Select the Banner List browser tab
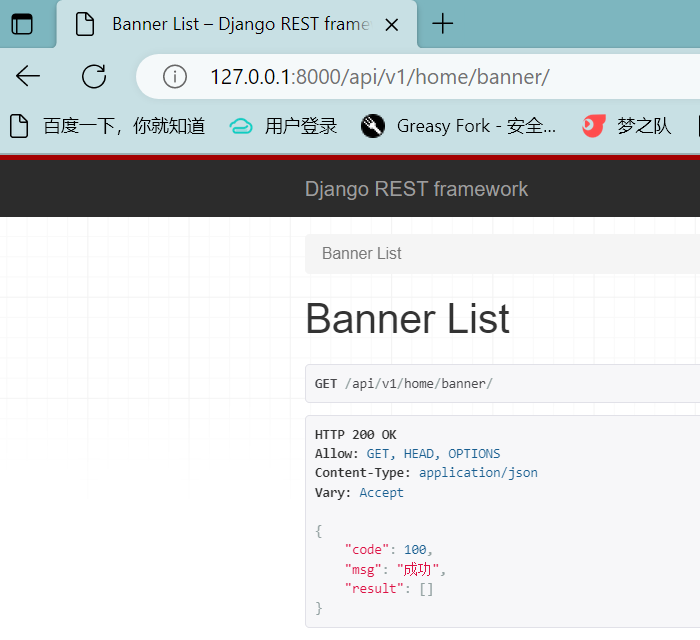The width and height of the screenshot is (700, 640). (237, 24)
